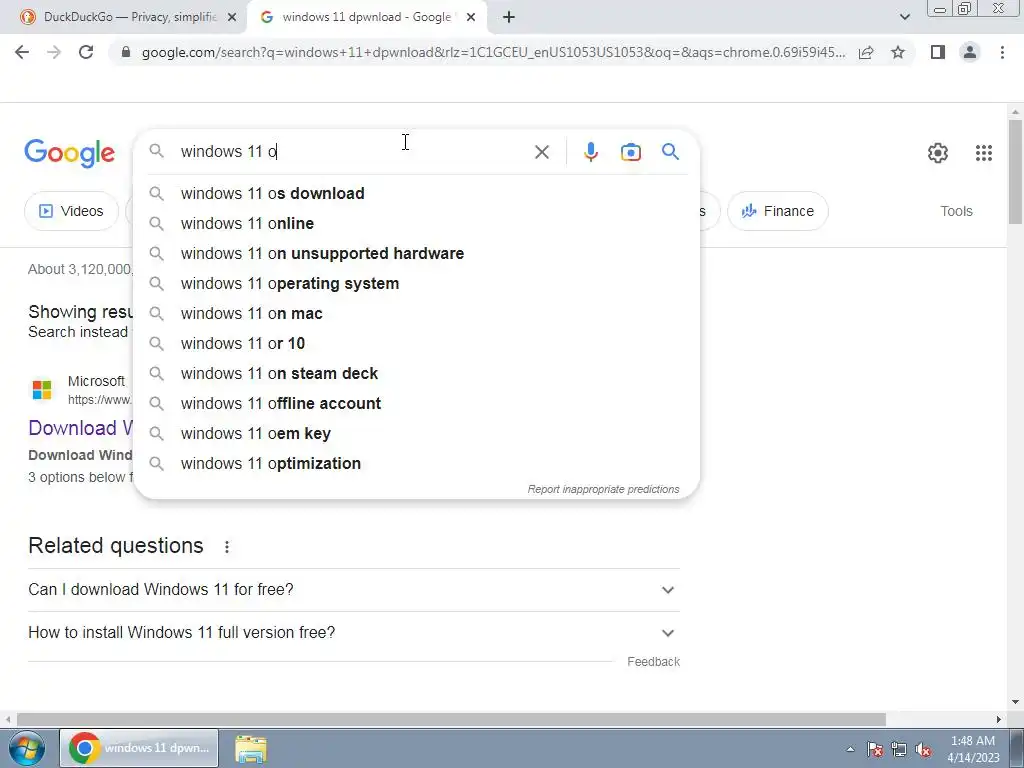Close the DuckDuckGo tab
Image resolution: width=1024 pixels, height=768 pixels.
tap(231, 18)
